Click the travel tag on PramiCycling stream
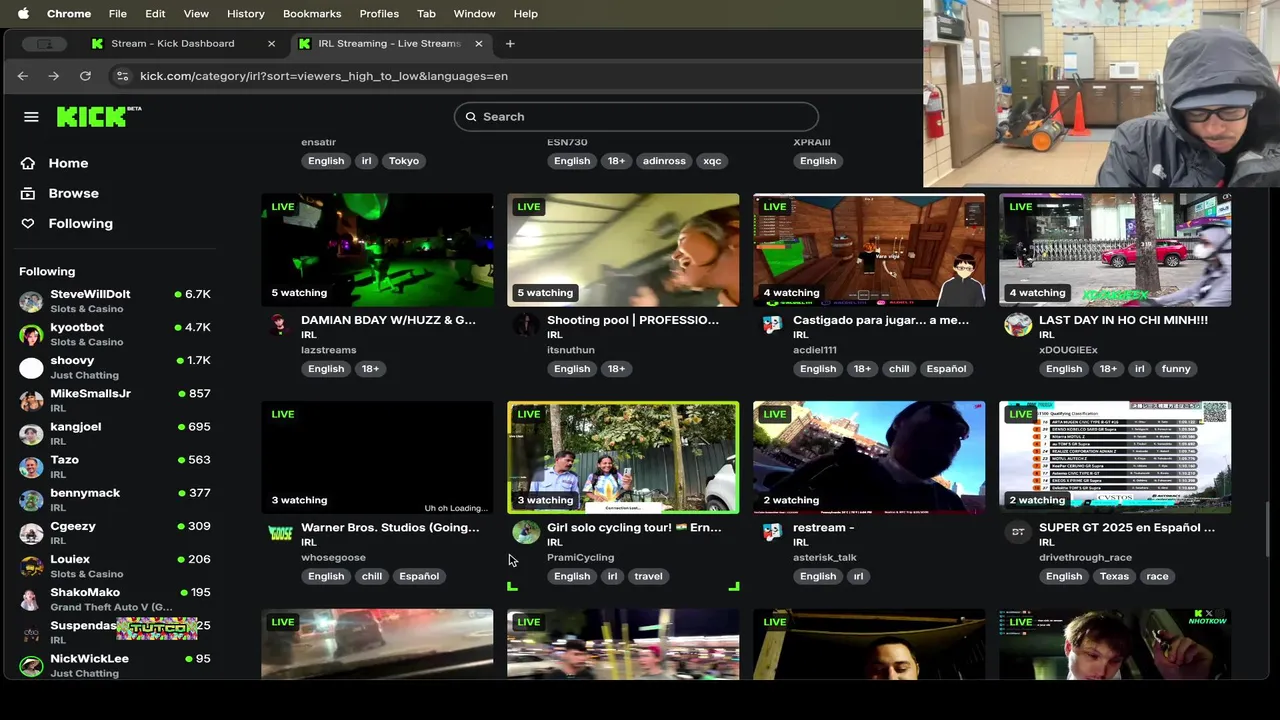 coord(648,576)
